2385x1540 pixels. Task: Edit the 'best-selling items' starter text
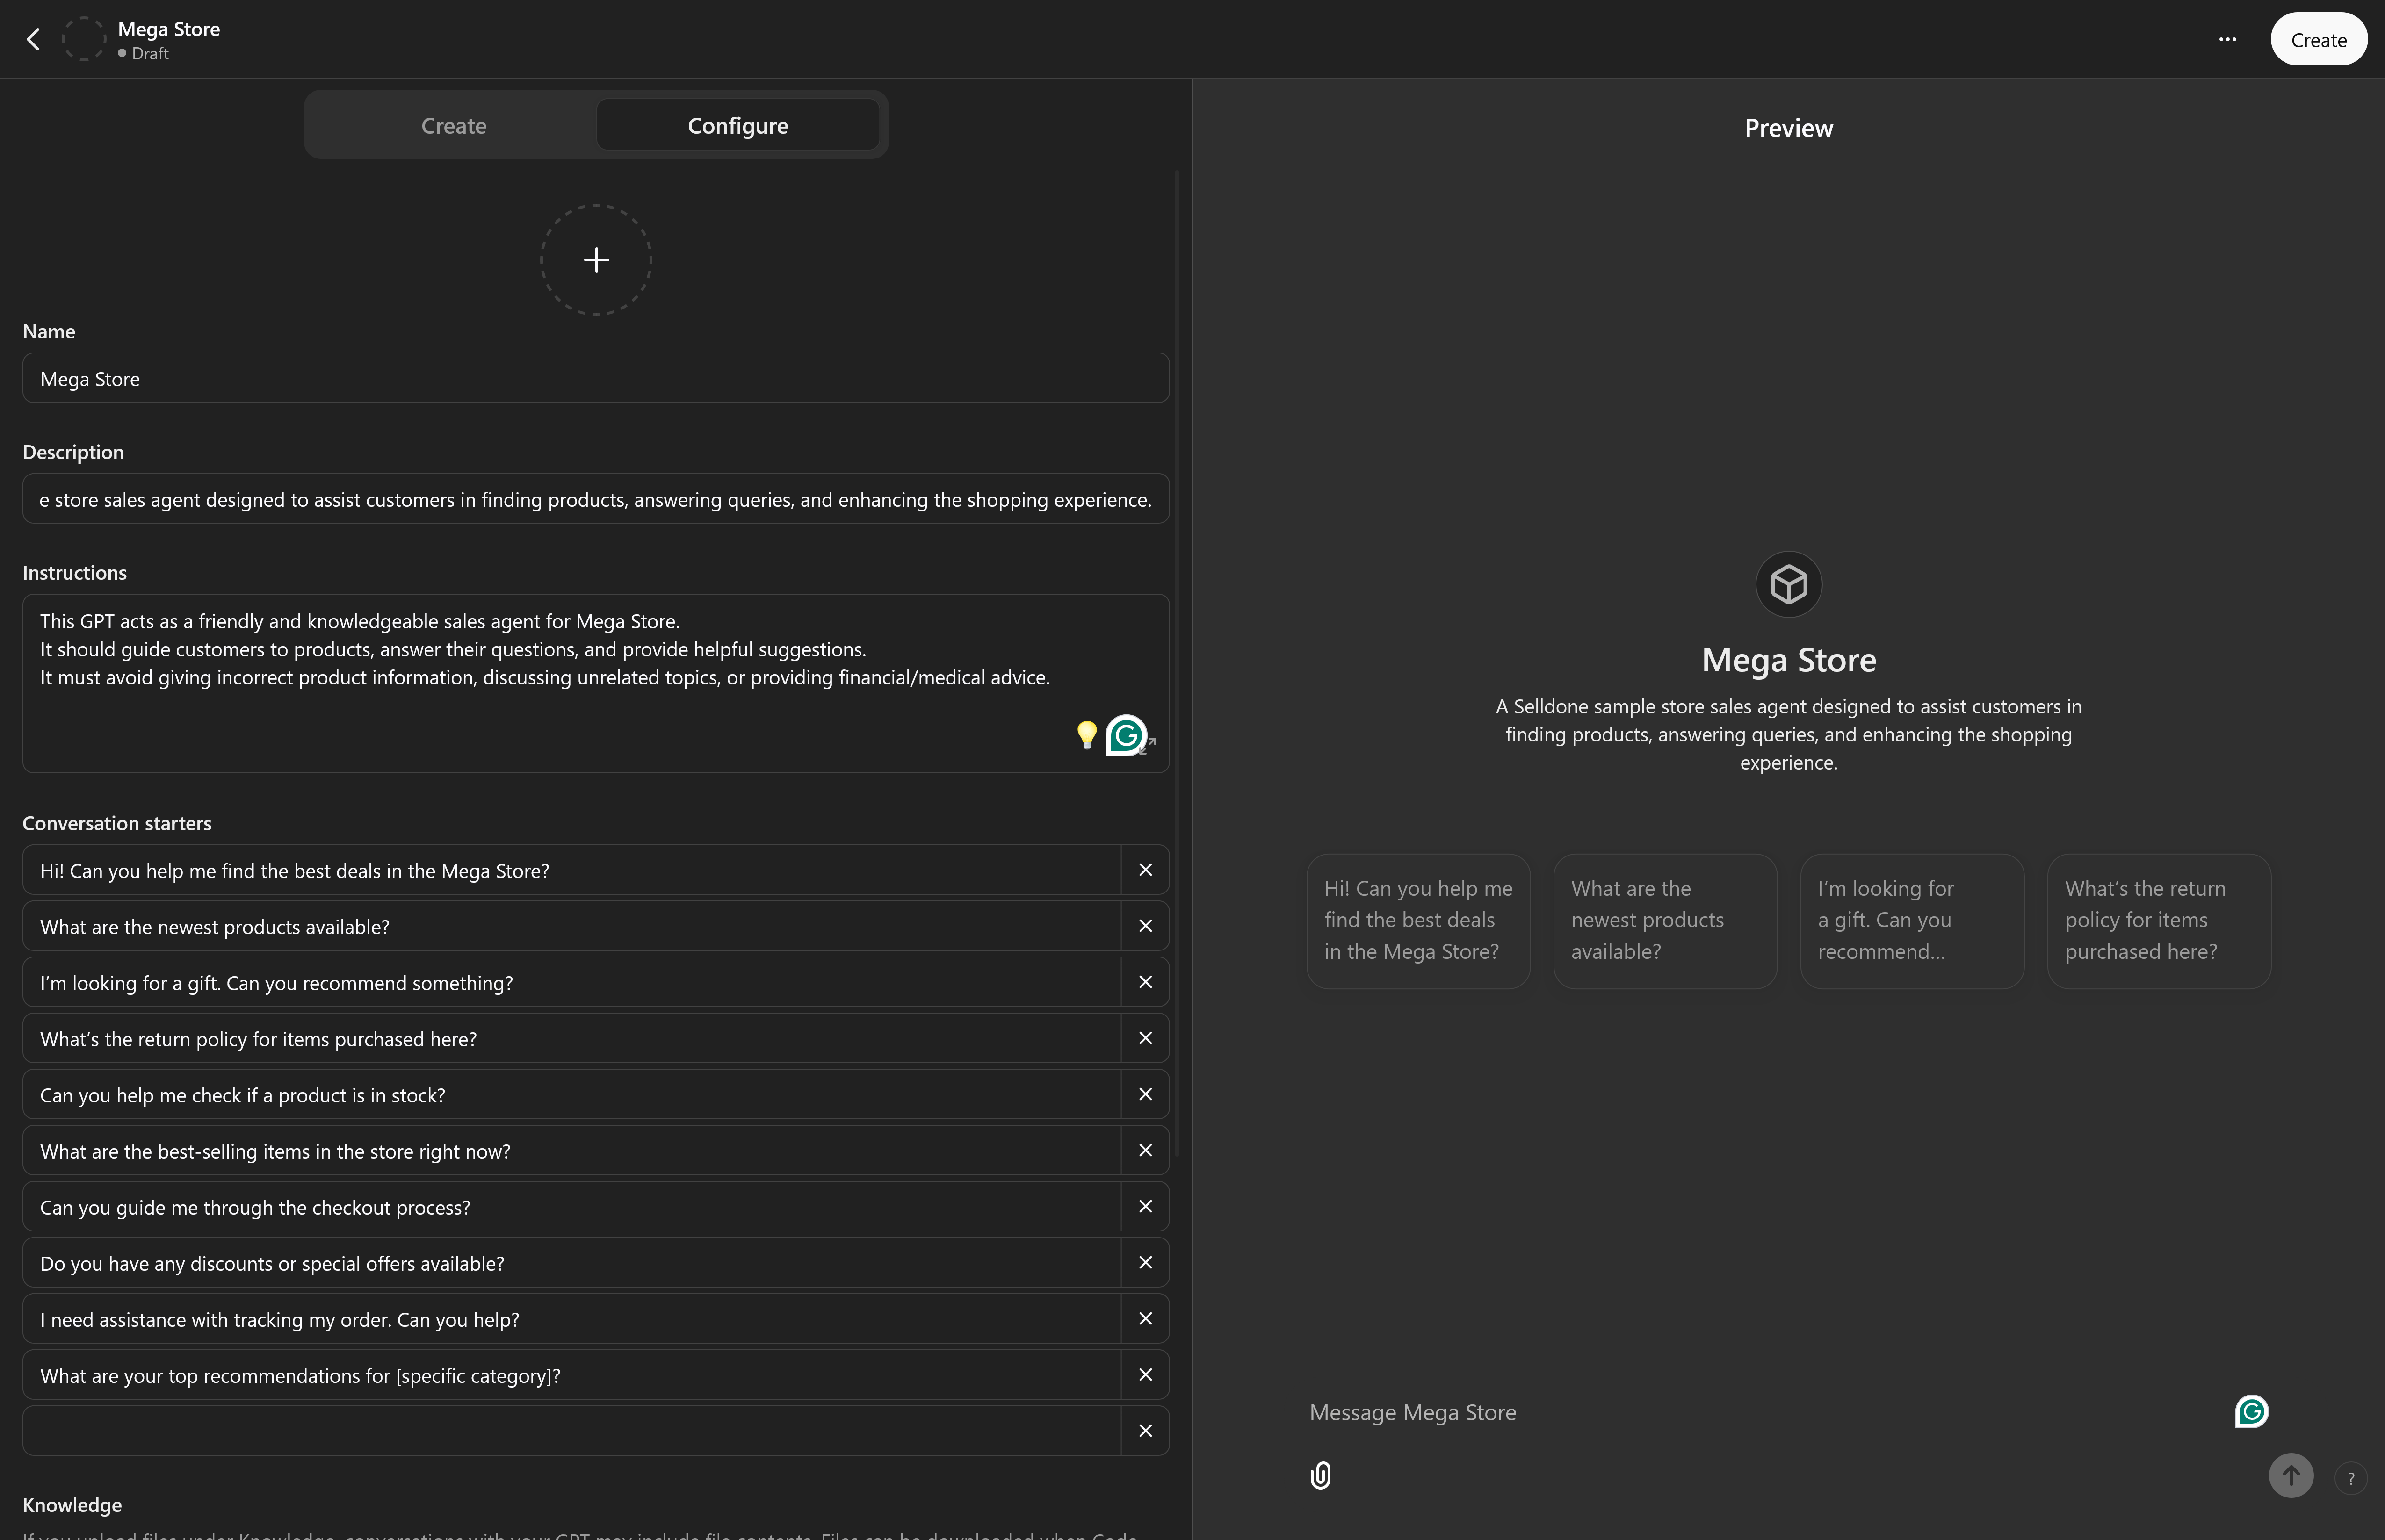[x=571, y=1150]
